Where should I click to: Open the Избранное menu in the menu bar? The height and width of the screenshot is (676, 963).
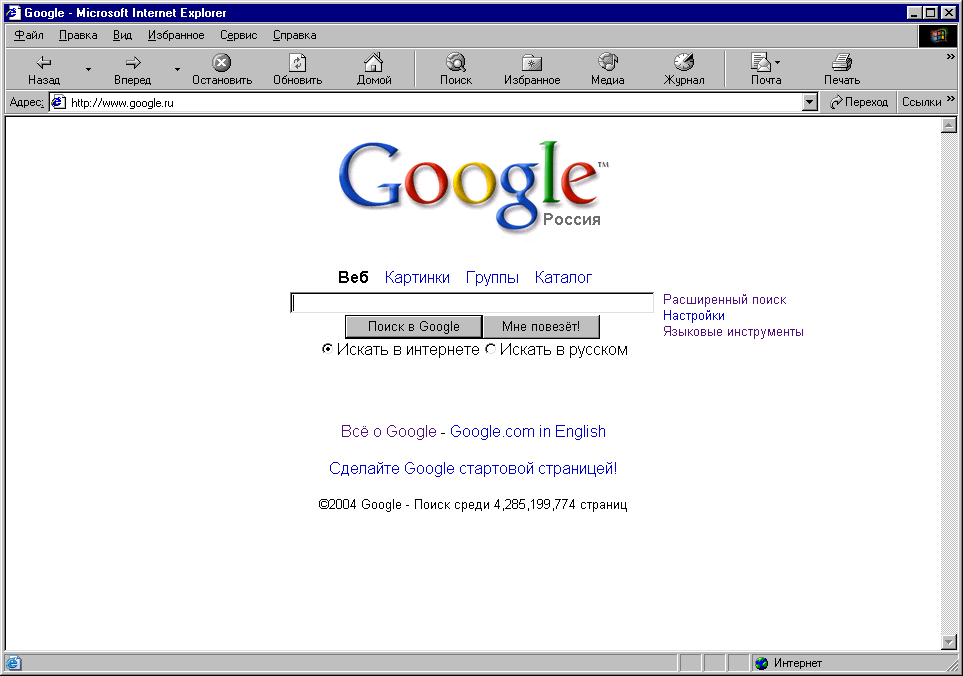coord(176,35)
